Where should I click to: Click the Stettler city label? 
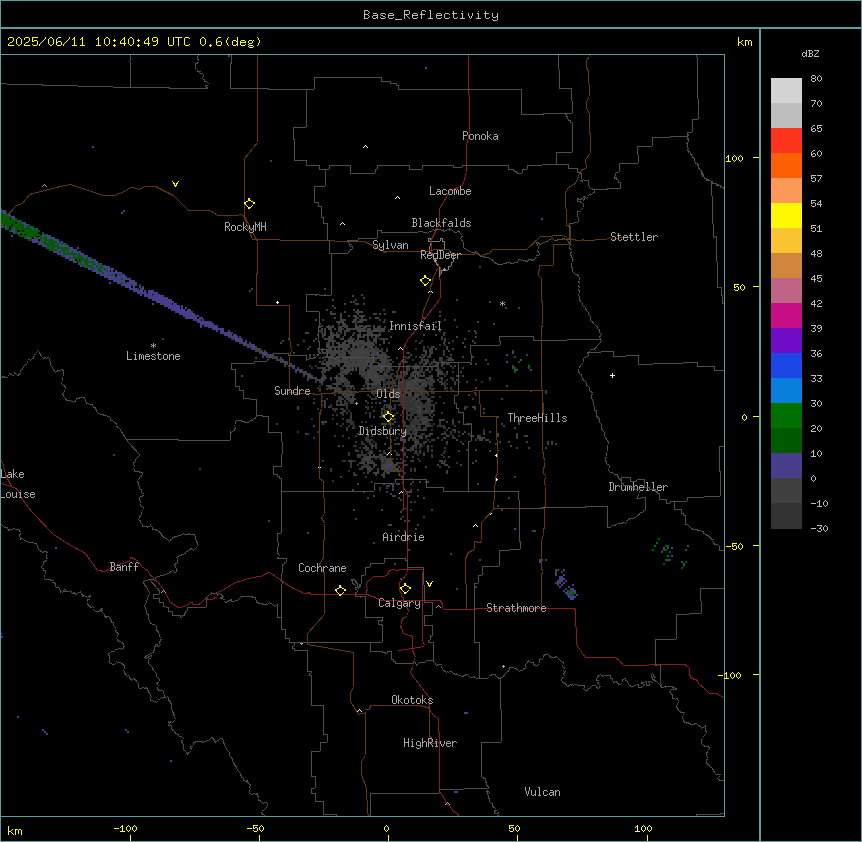pos(634,237)
